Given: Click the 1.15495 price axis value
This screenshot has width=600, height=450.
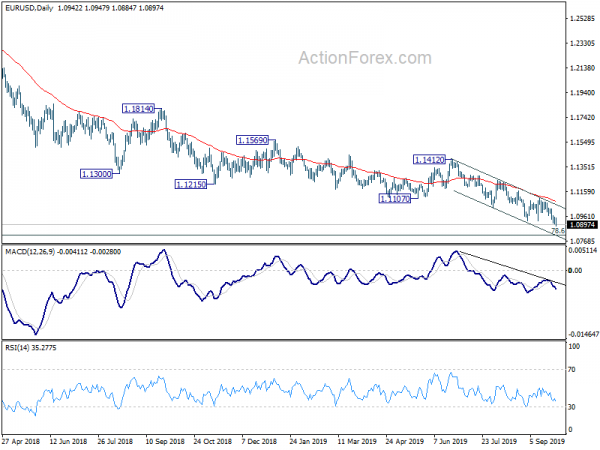Looking at the screenshot, I should click(x=582, y=142).
